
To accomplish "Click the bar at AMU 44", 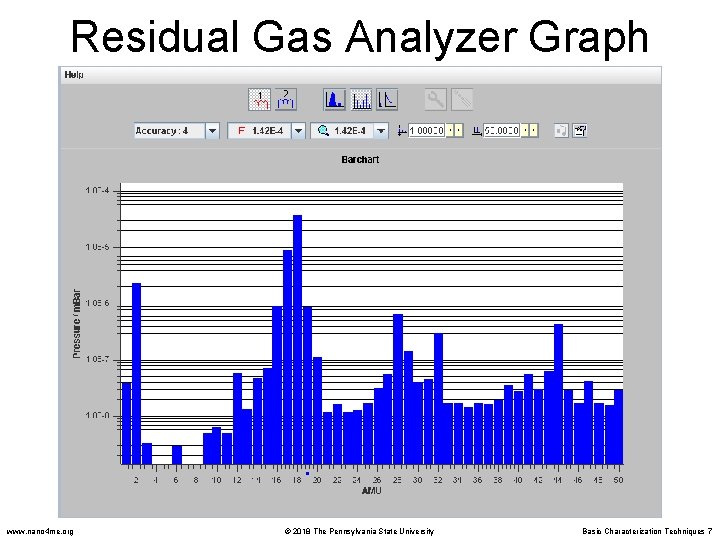I will (x=558, y=394).
